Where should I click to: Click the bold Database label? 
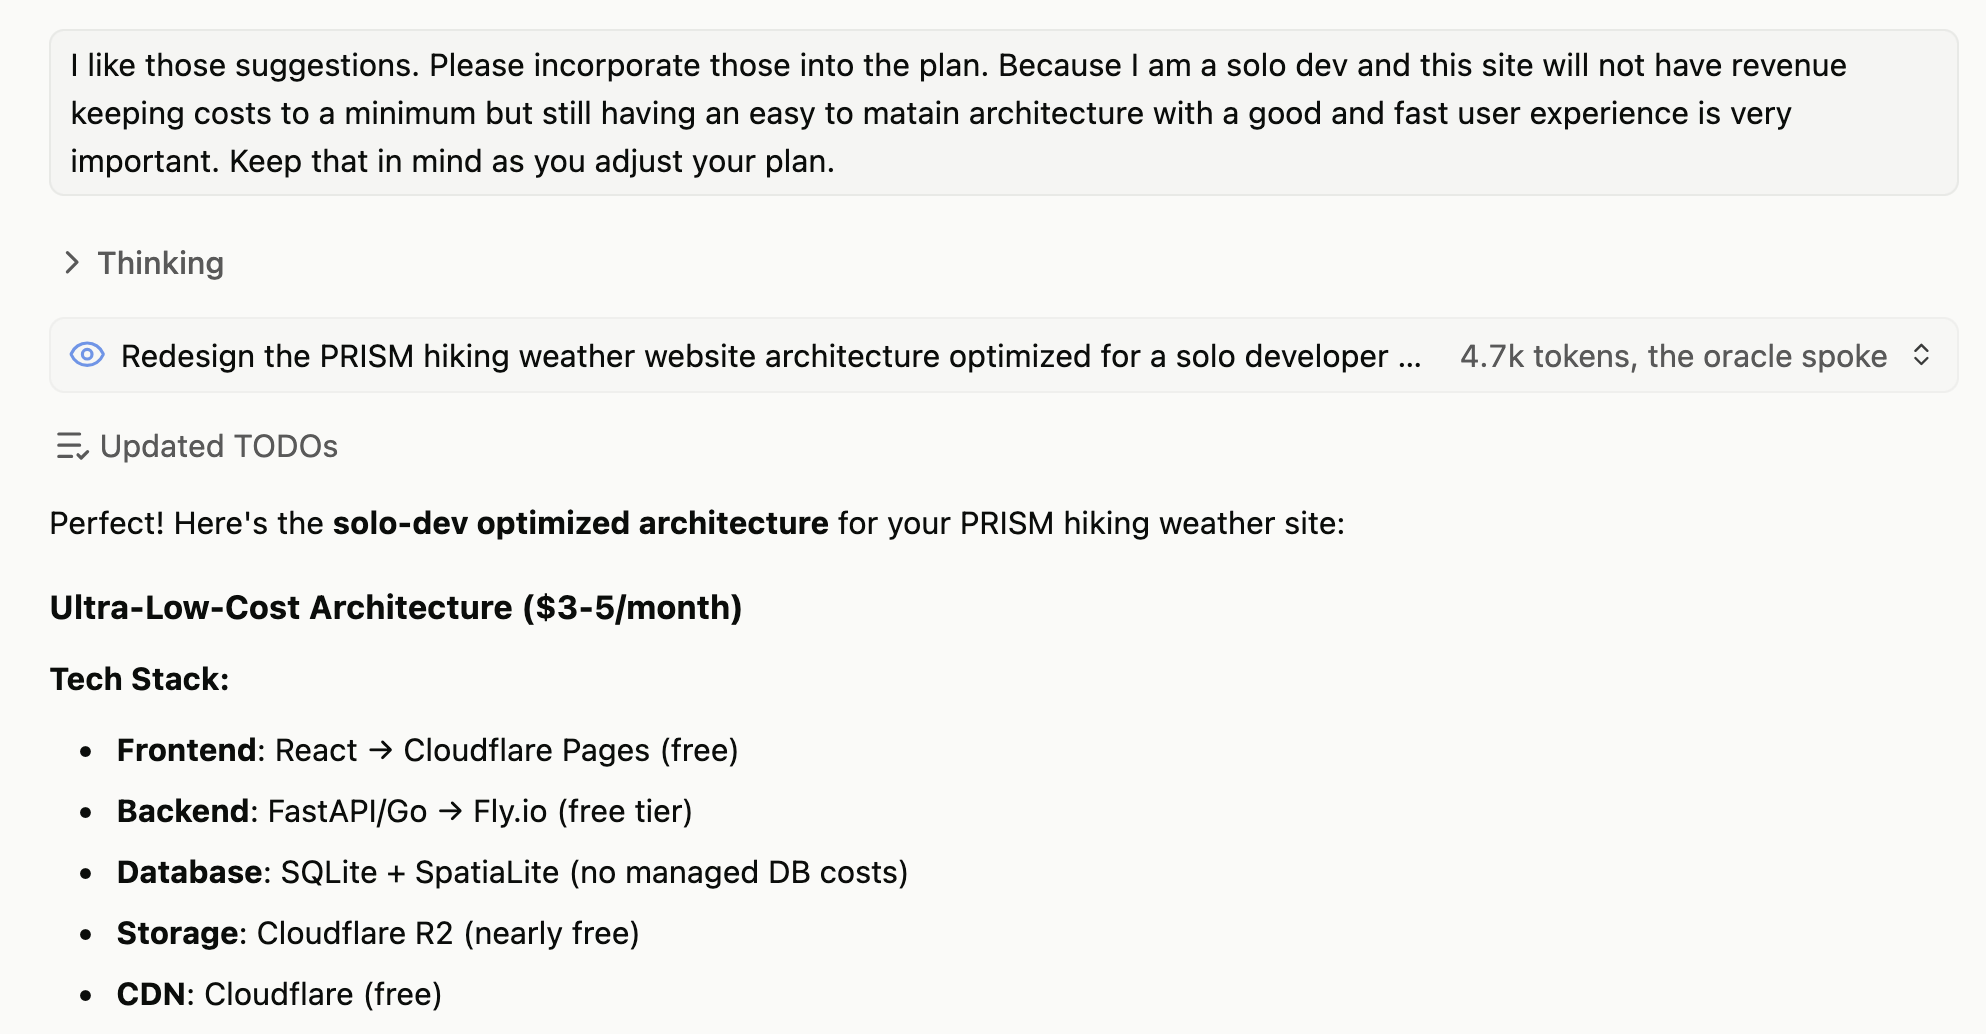pyautogui.click(x=189, y=872)
